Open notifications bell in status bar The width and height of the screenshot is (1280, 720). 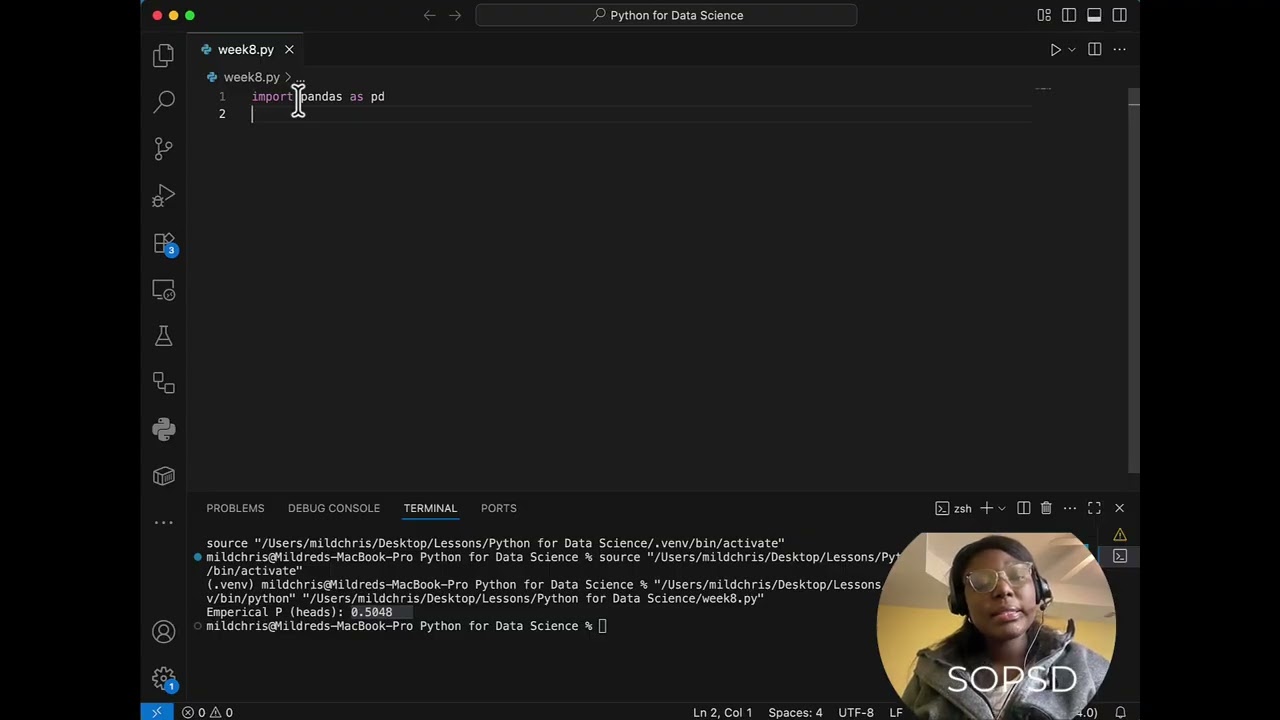[1119, 712]
